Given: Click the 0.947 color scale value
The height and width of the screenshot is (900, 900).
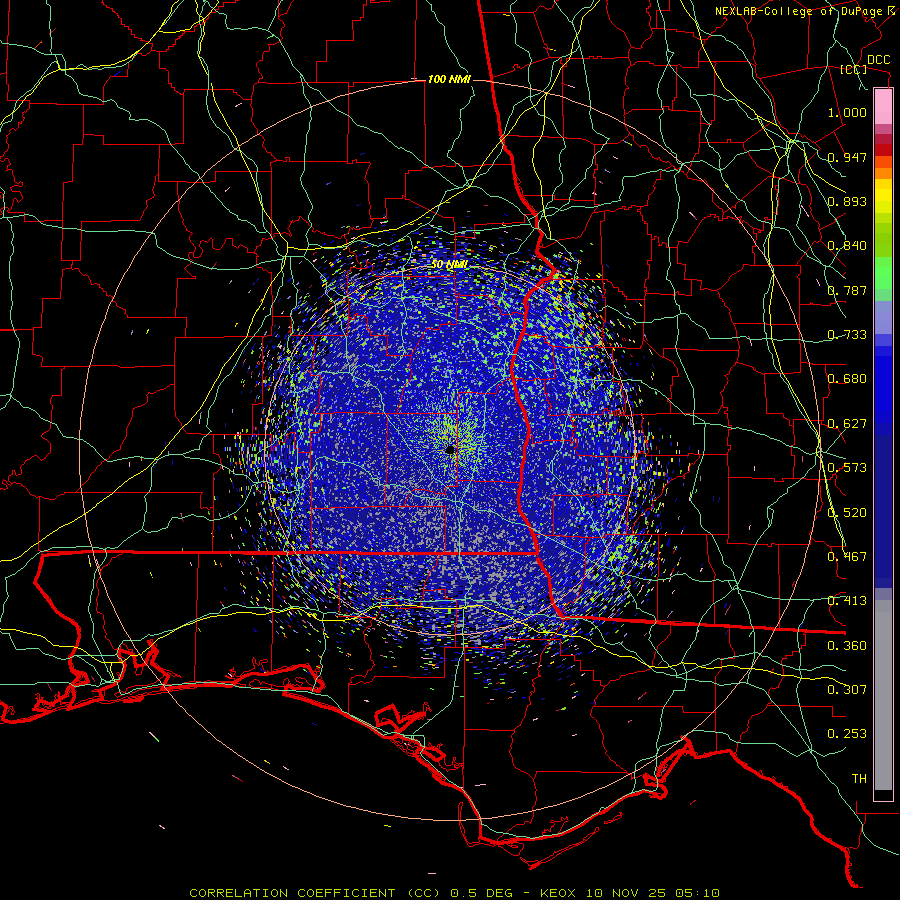Looking at the screenshot, I should tap(847, 157).
